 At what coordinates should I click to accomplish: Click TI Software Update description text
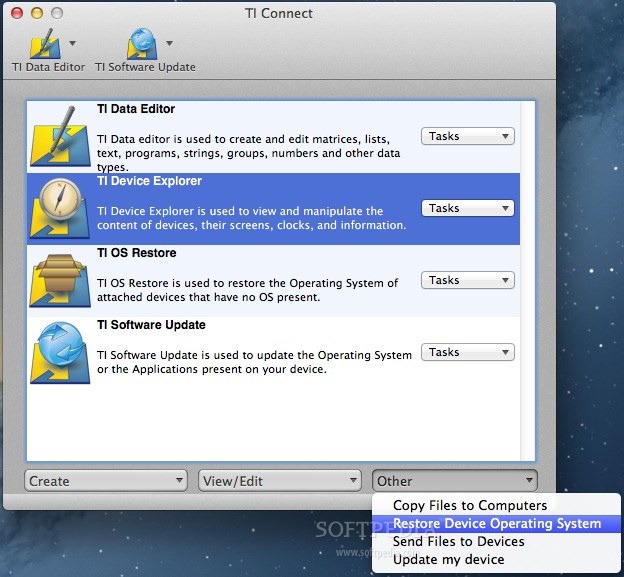[254, 362]
